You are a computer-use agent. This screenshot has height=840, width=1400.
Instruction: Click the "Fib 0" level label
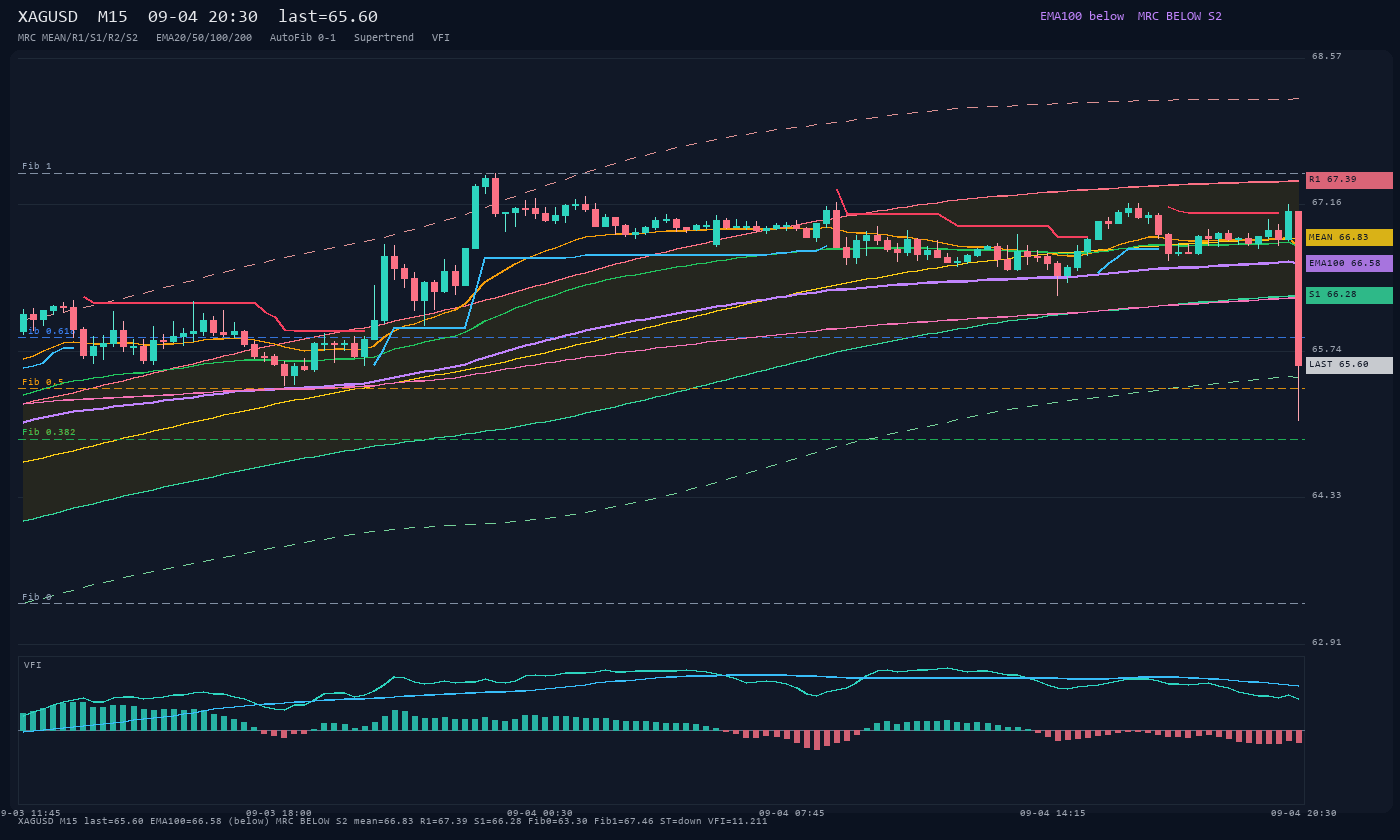(37, 598)
